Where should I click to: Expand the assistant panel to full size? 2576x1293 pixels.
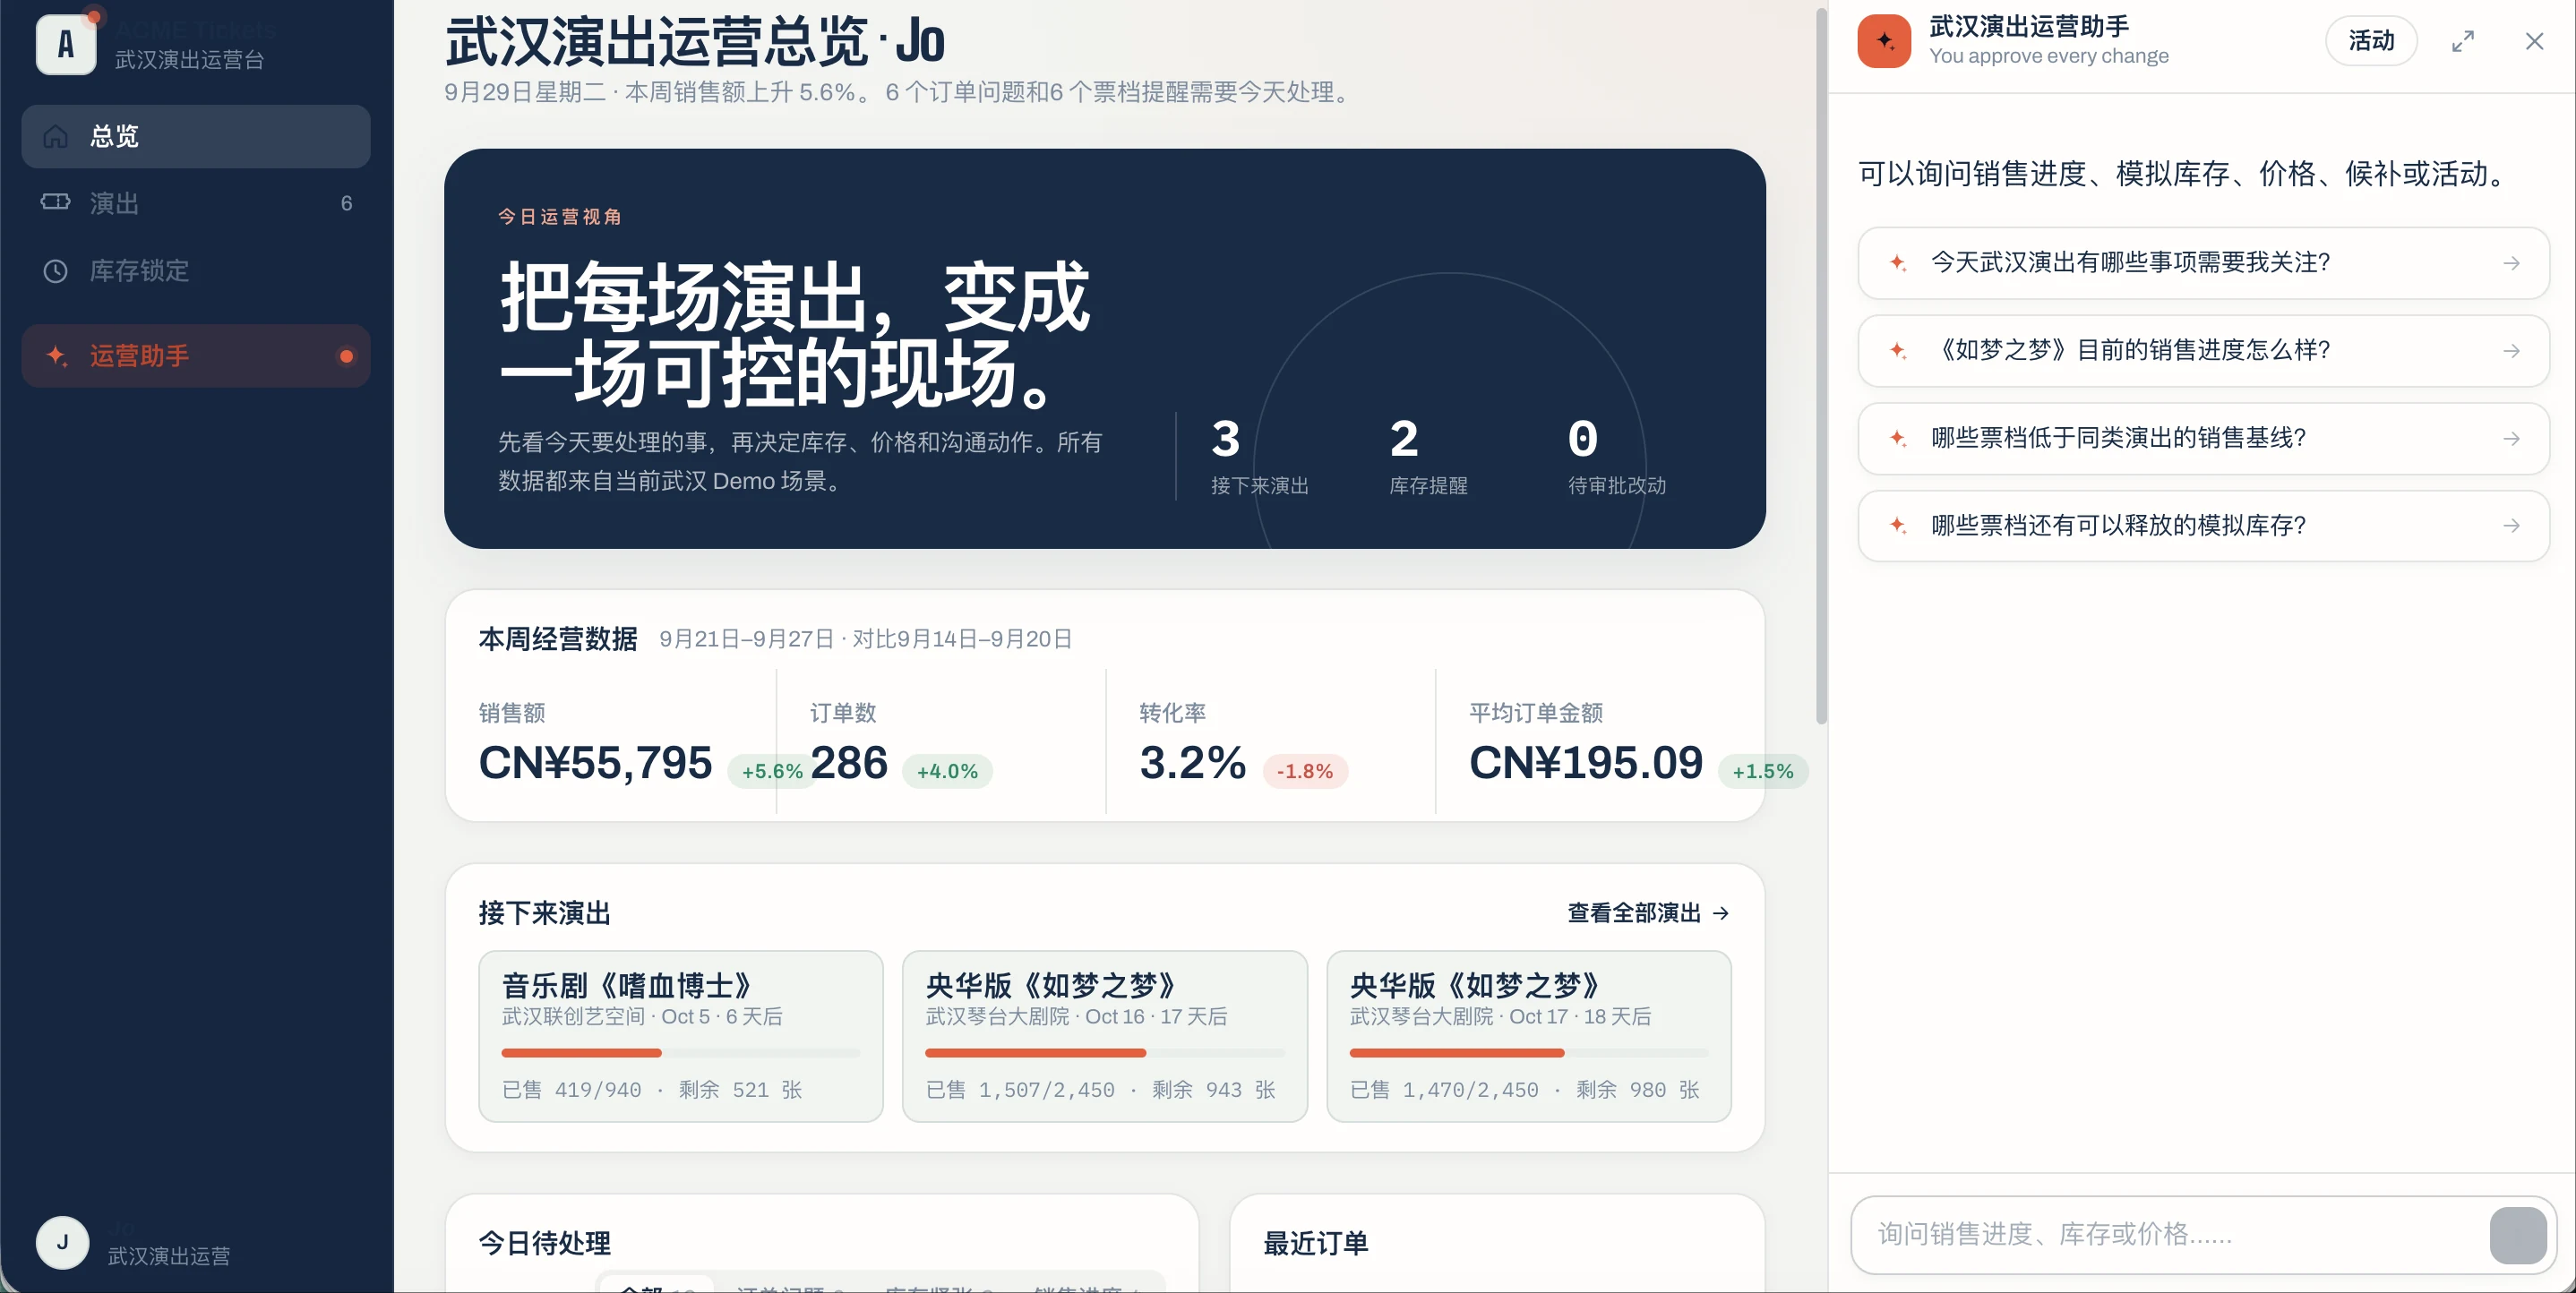[x=2463, y=41]
